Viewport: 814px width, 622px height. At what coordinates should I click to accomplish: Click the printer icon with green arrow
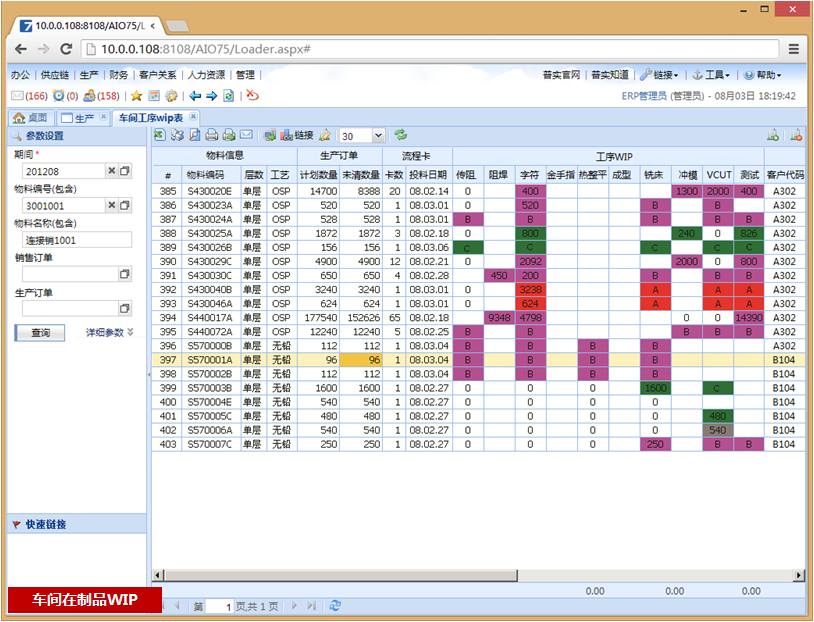[229, 135]
